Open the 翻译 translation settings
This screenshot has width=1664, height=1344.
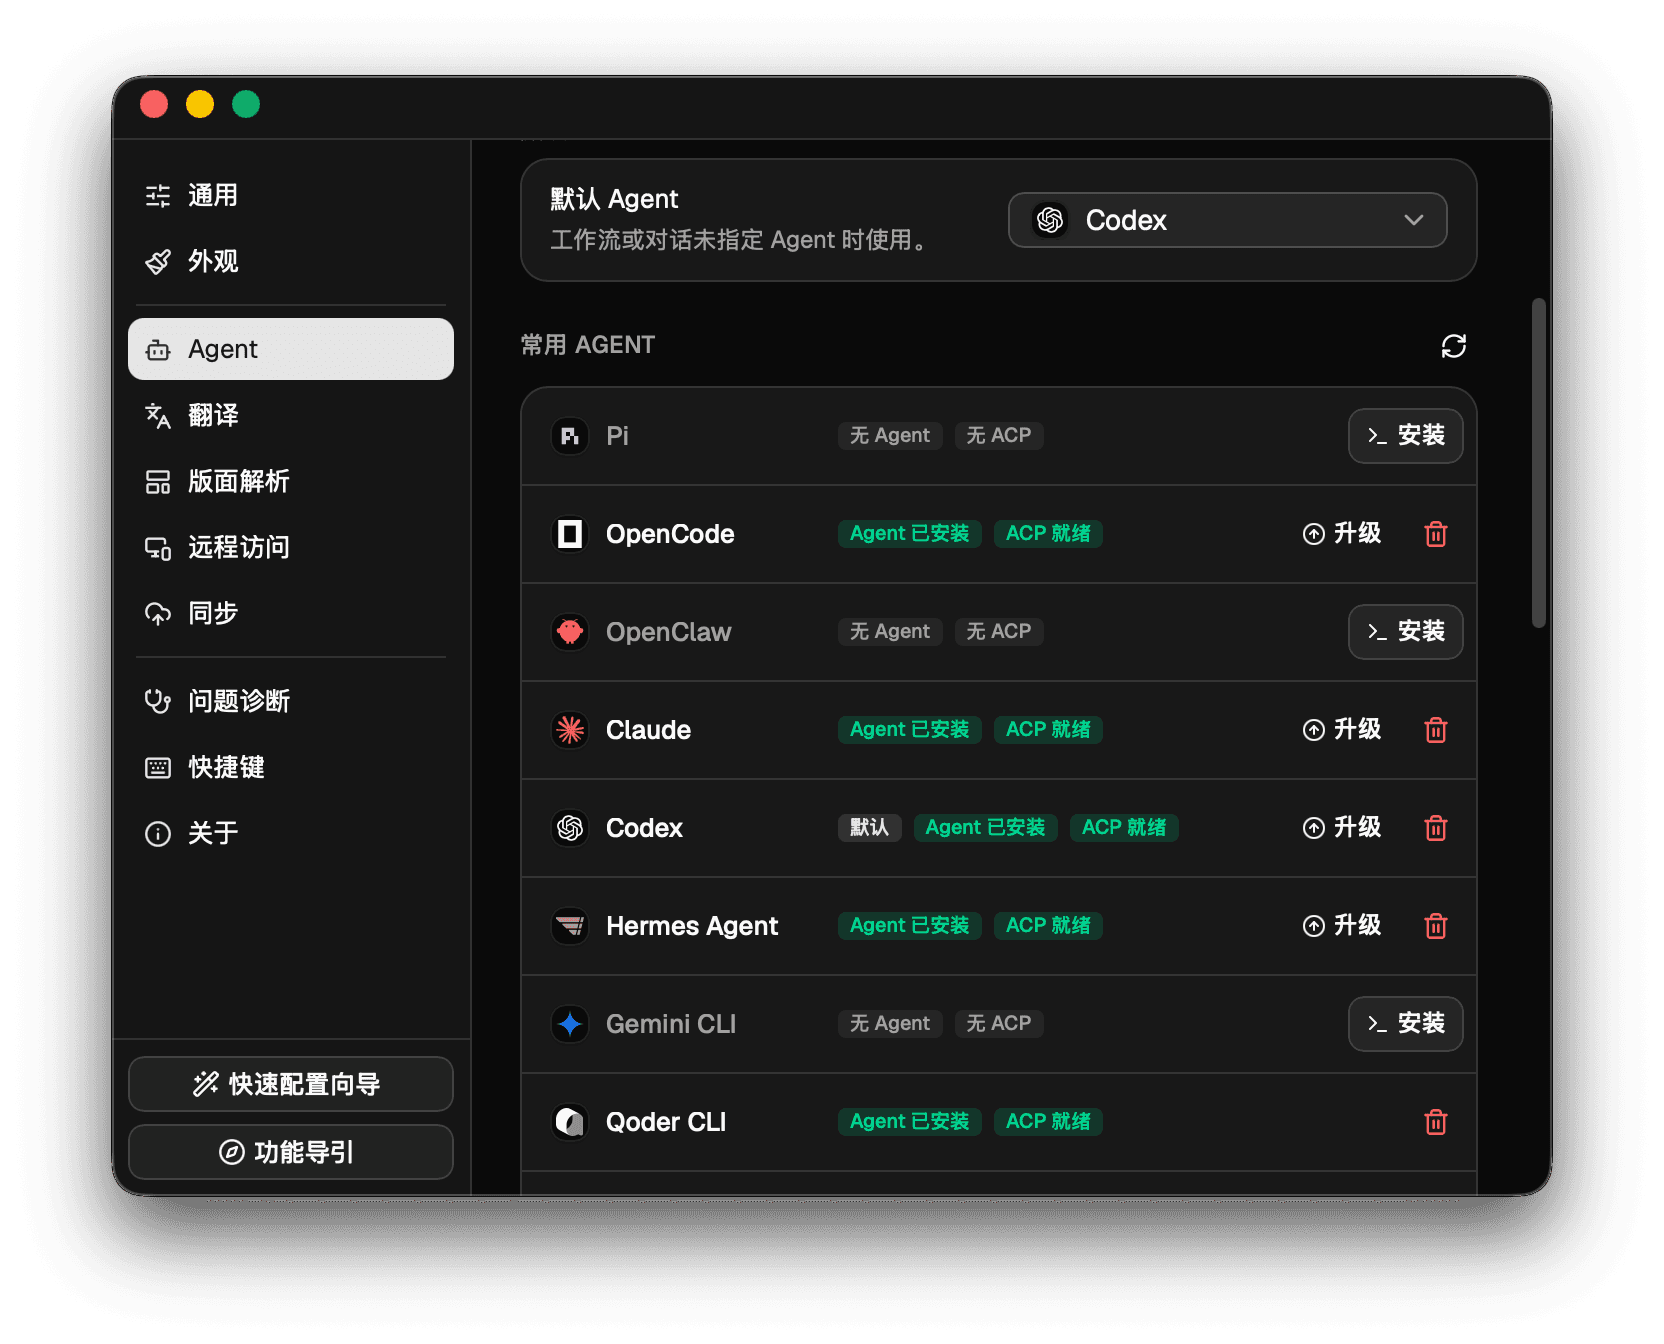(290, 415)
